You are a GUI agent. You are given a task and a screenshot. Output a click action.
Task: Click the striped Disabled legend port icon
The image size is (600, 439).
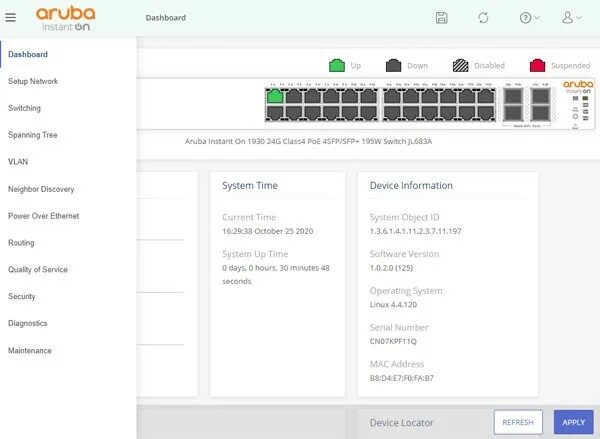point(460,65)
